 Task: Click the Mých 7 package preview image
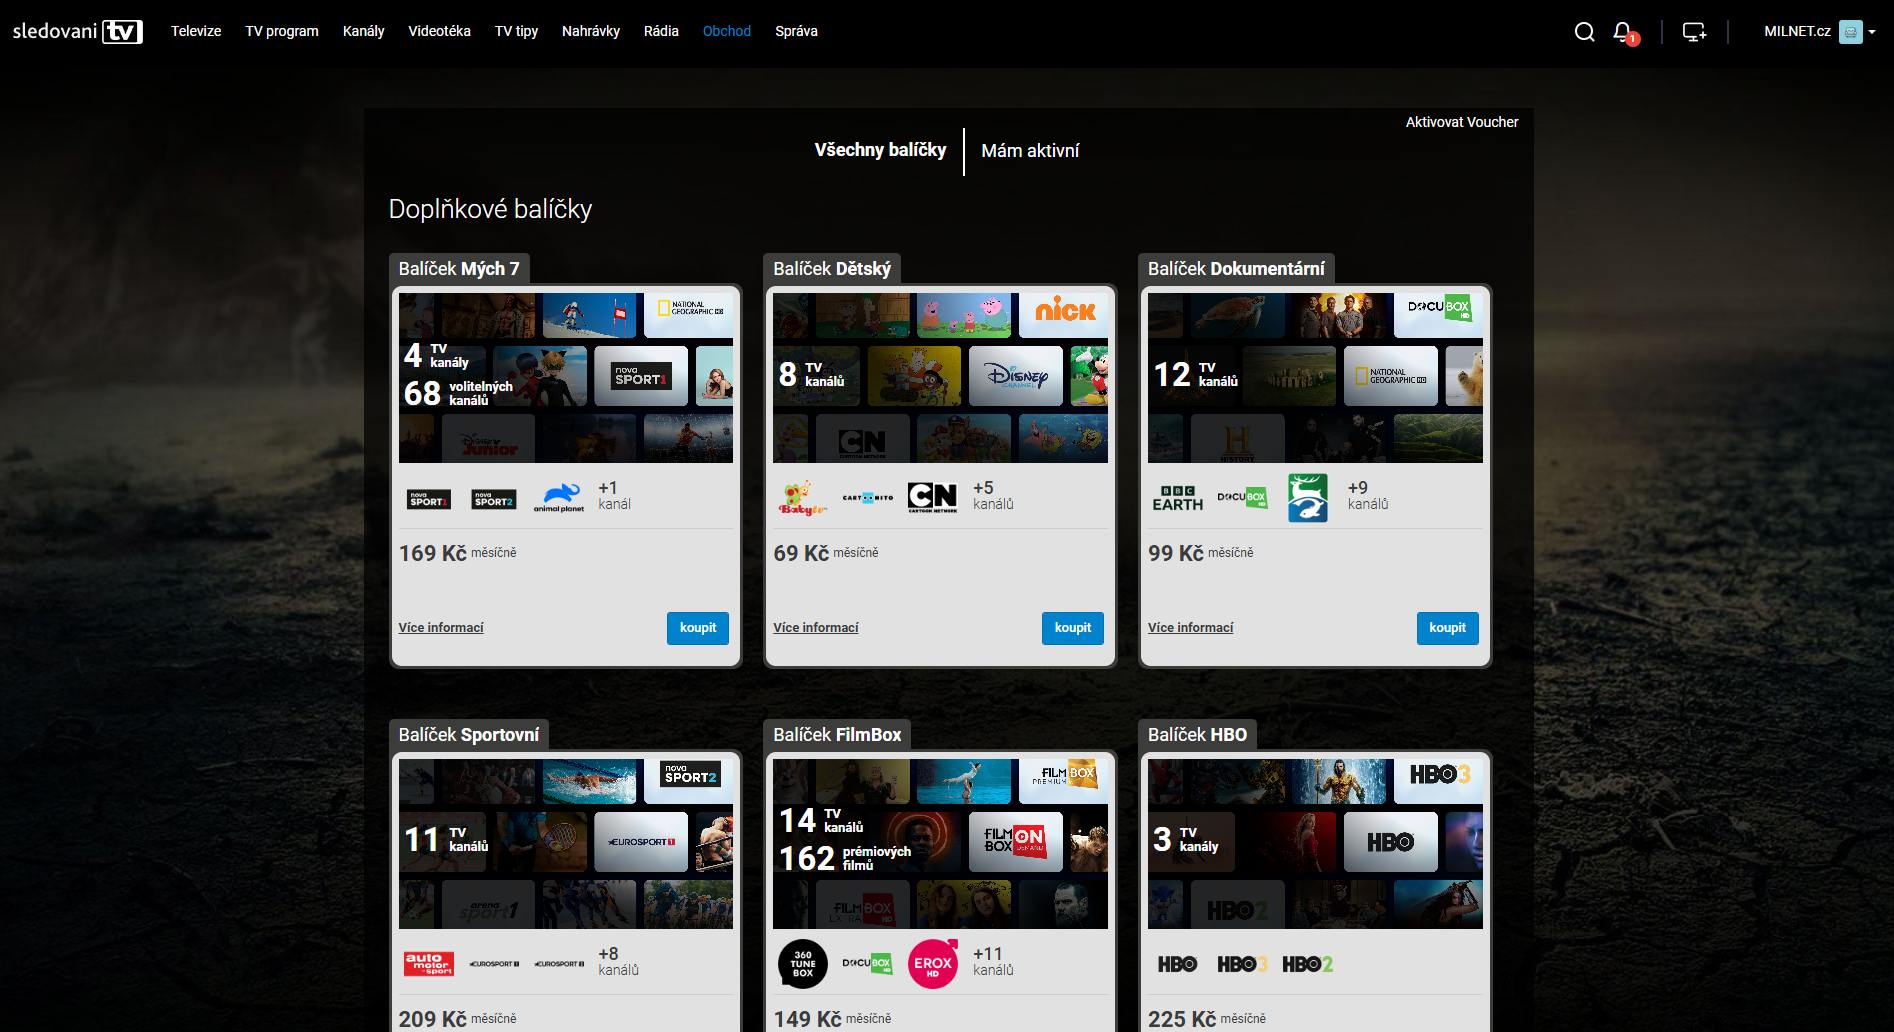point(566,378)
